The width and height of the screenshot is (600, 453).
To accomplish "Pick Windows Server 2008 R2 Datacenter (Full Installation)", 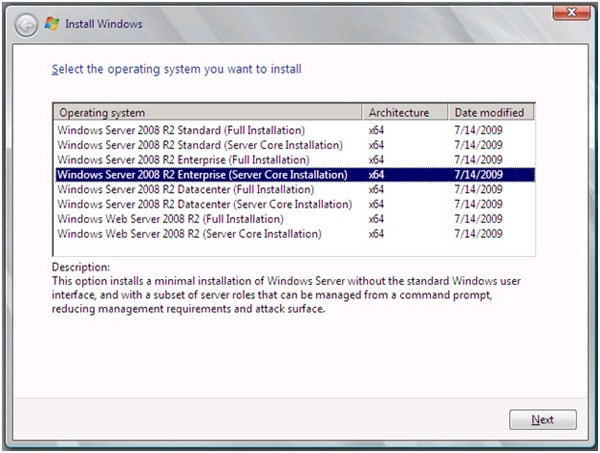I will (x=295, y=189).
